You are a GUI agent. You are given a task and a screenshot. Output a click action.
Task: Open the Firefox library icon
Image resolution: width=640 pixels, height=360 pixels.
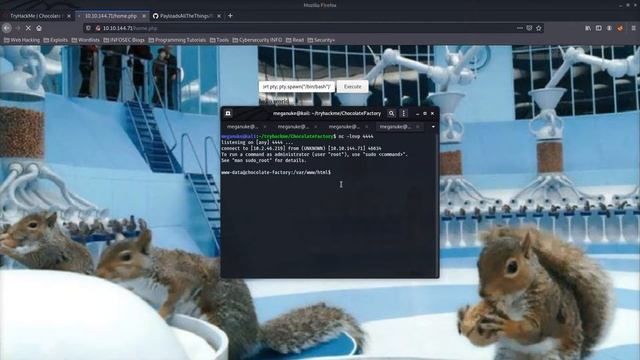pos(588,28)
